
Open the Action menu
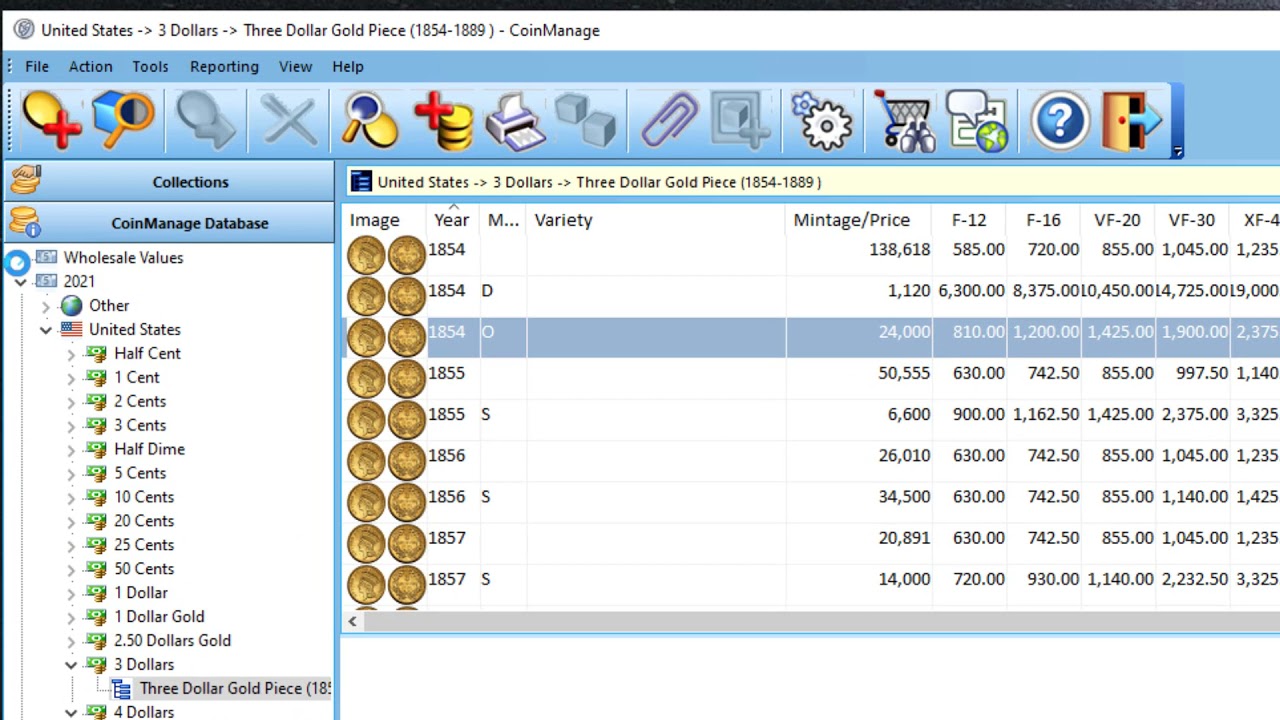point(90,66)
